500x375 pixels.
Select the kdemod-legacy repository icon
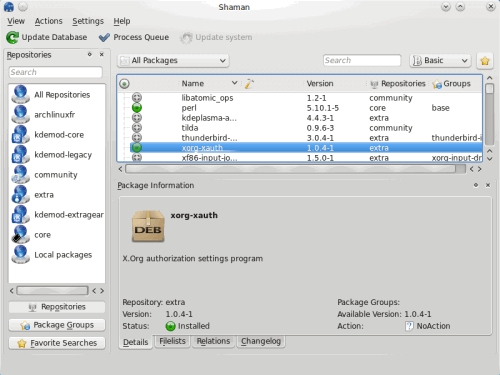coord(20,155)
